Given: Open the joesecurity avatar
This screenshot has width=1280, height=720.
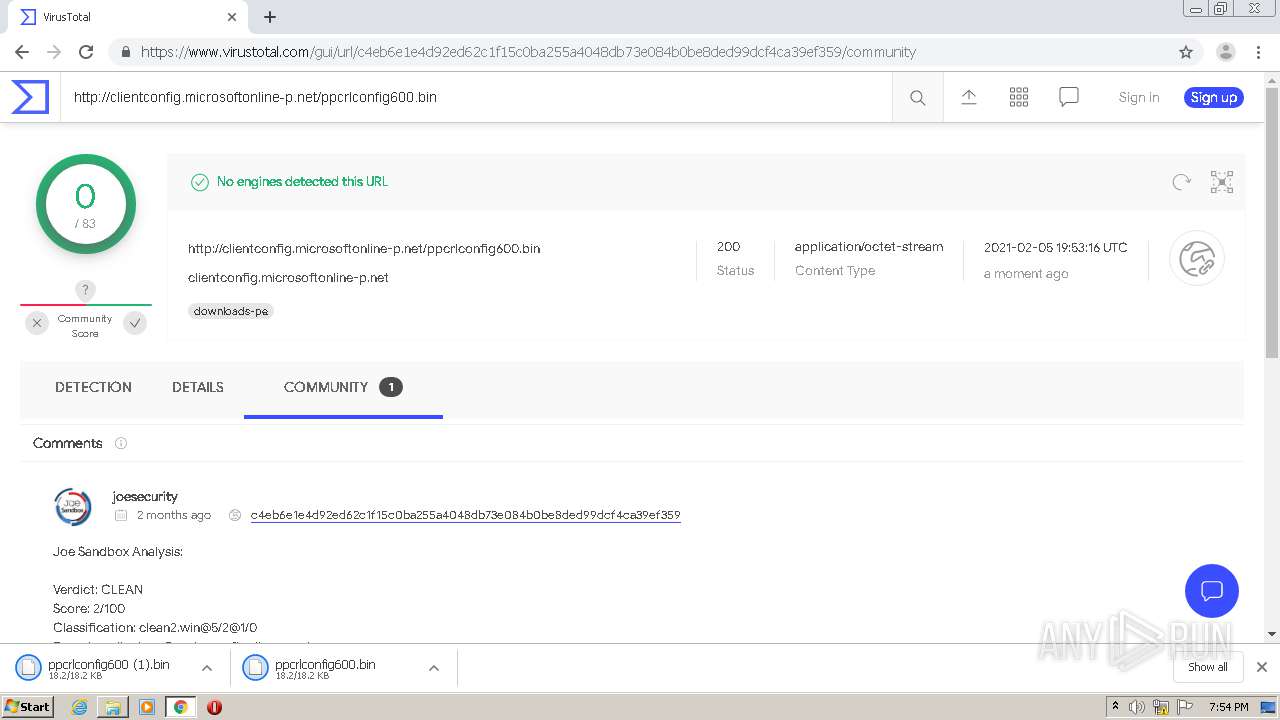Looking at the screenshot, I should [x=73, y=507].
